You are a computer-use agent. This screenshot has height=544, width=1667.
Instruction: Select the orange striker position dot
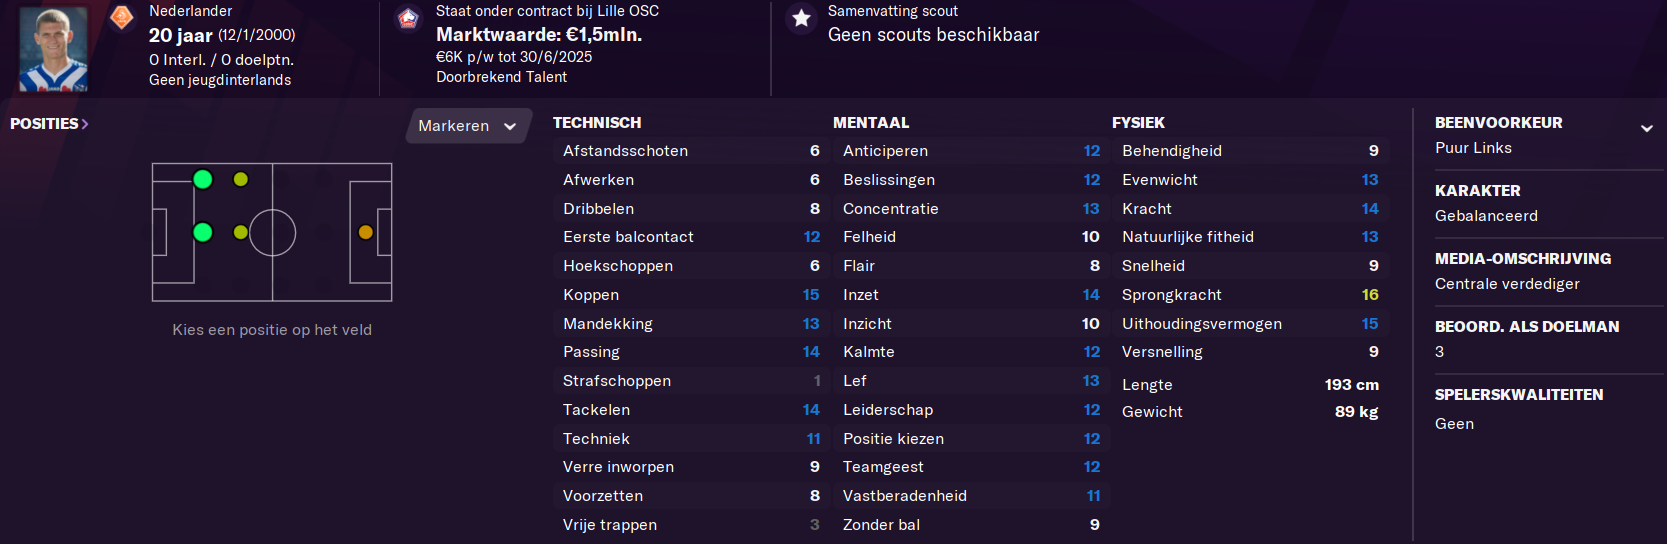(x=366, y=232)
